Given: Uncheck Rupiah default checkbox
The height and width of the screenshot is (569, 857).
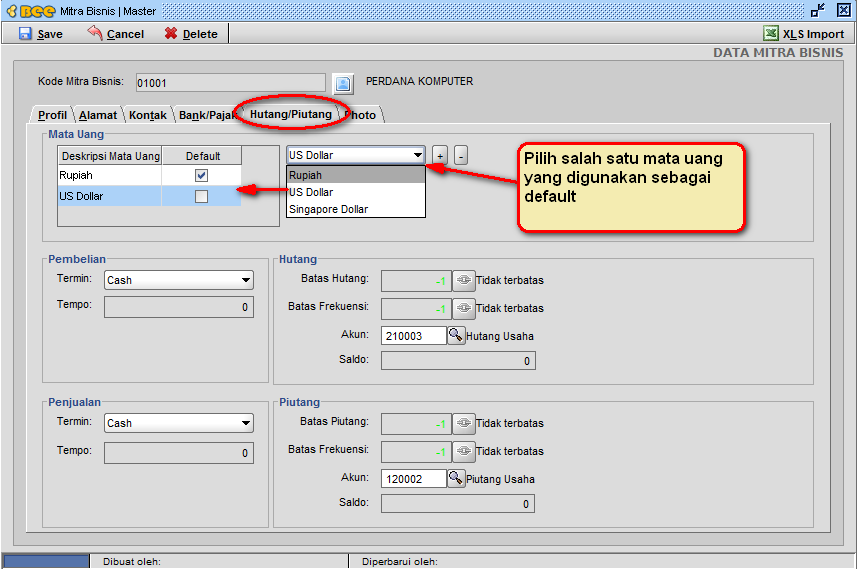Looking at the screenshot, I should (x=201, y=176).
